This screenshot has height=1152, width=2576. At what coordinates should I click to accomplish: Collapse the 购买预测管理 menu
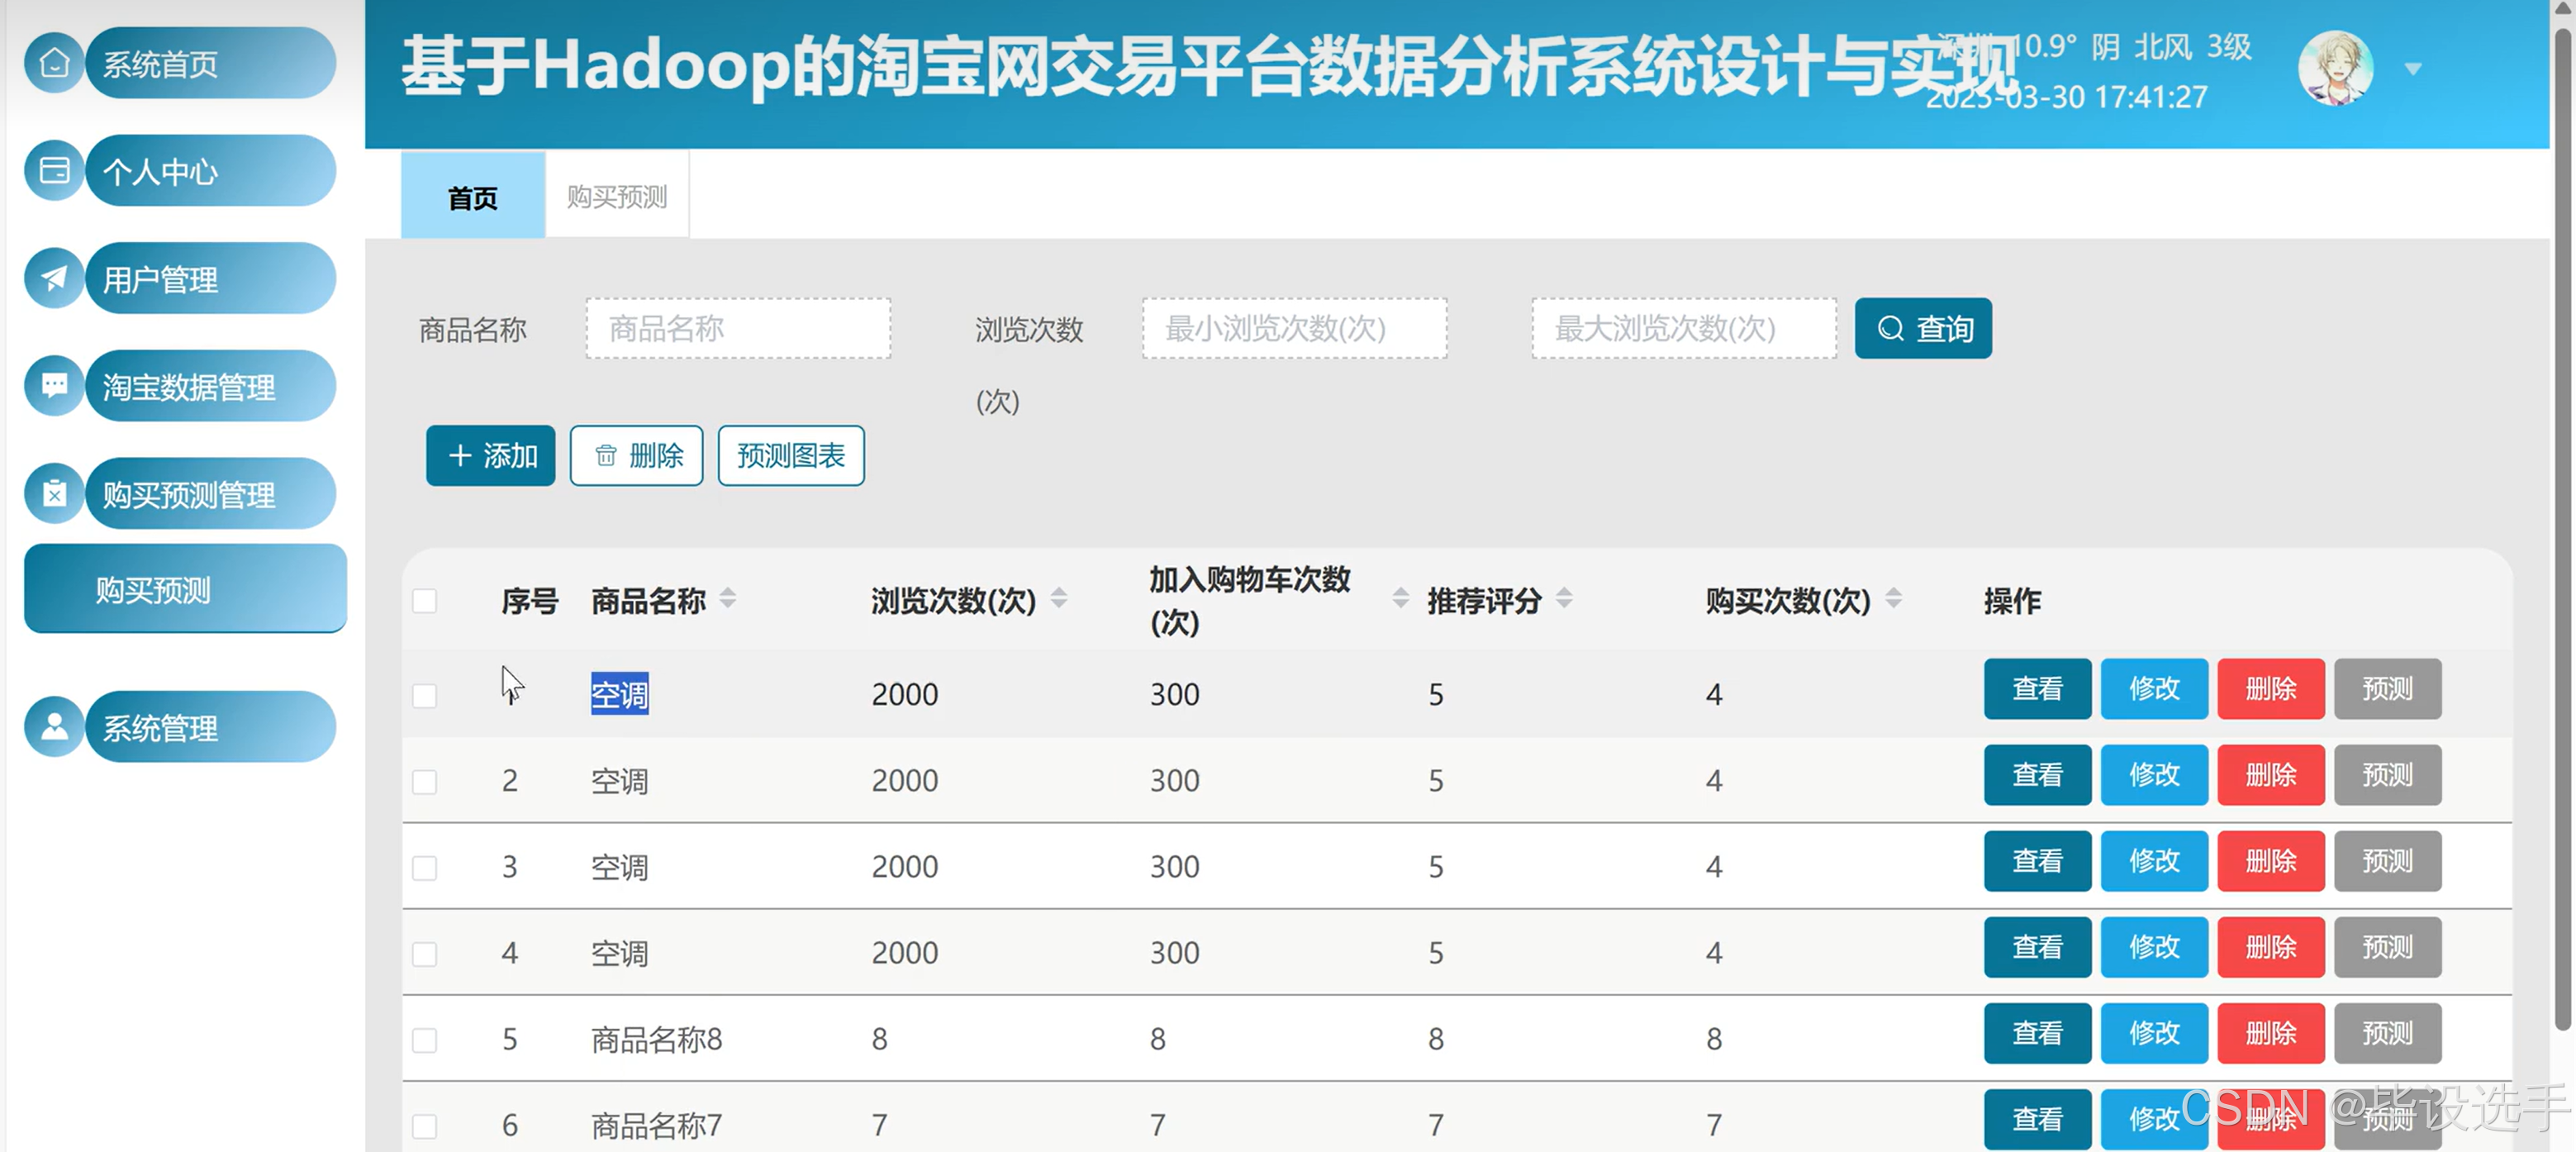click(210, 494)
